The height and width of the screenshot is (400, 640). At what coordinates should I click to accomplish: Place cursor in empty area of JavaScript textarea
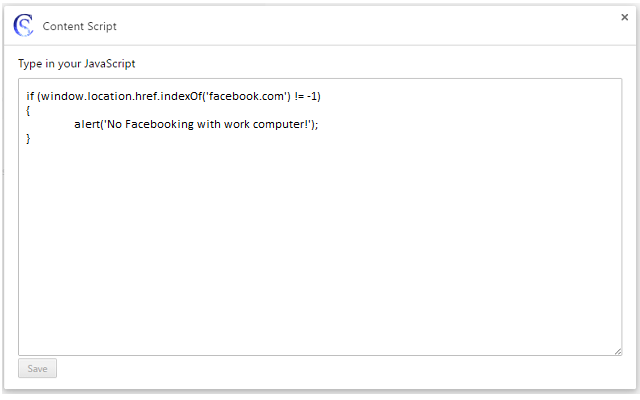click(x=320, y=250)
